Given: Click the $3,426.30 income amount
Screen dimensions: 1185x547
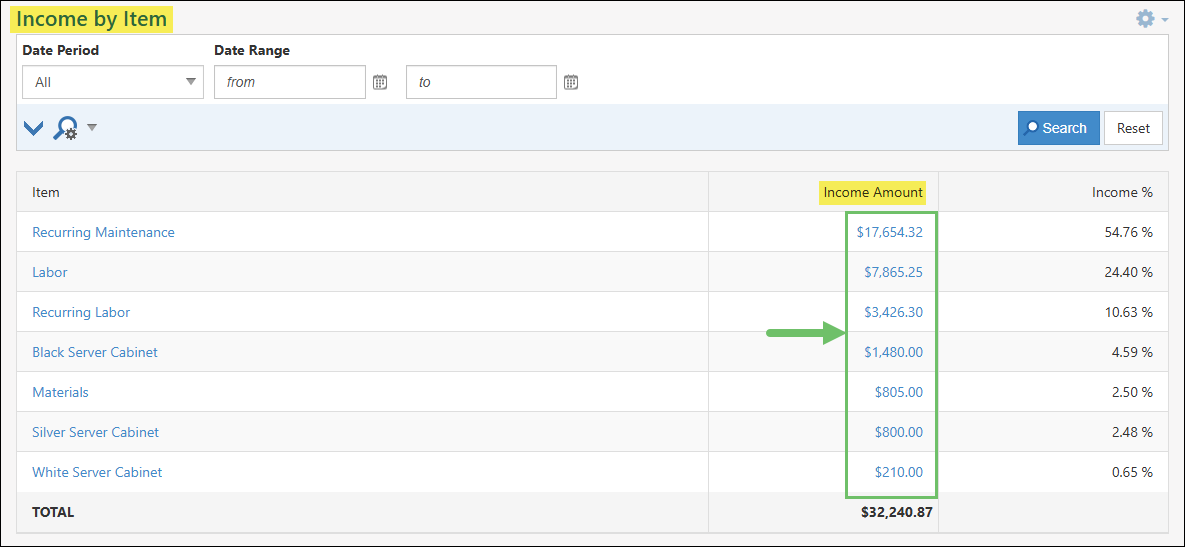Looking at the screenshot, I should click(893, 312).
